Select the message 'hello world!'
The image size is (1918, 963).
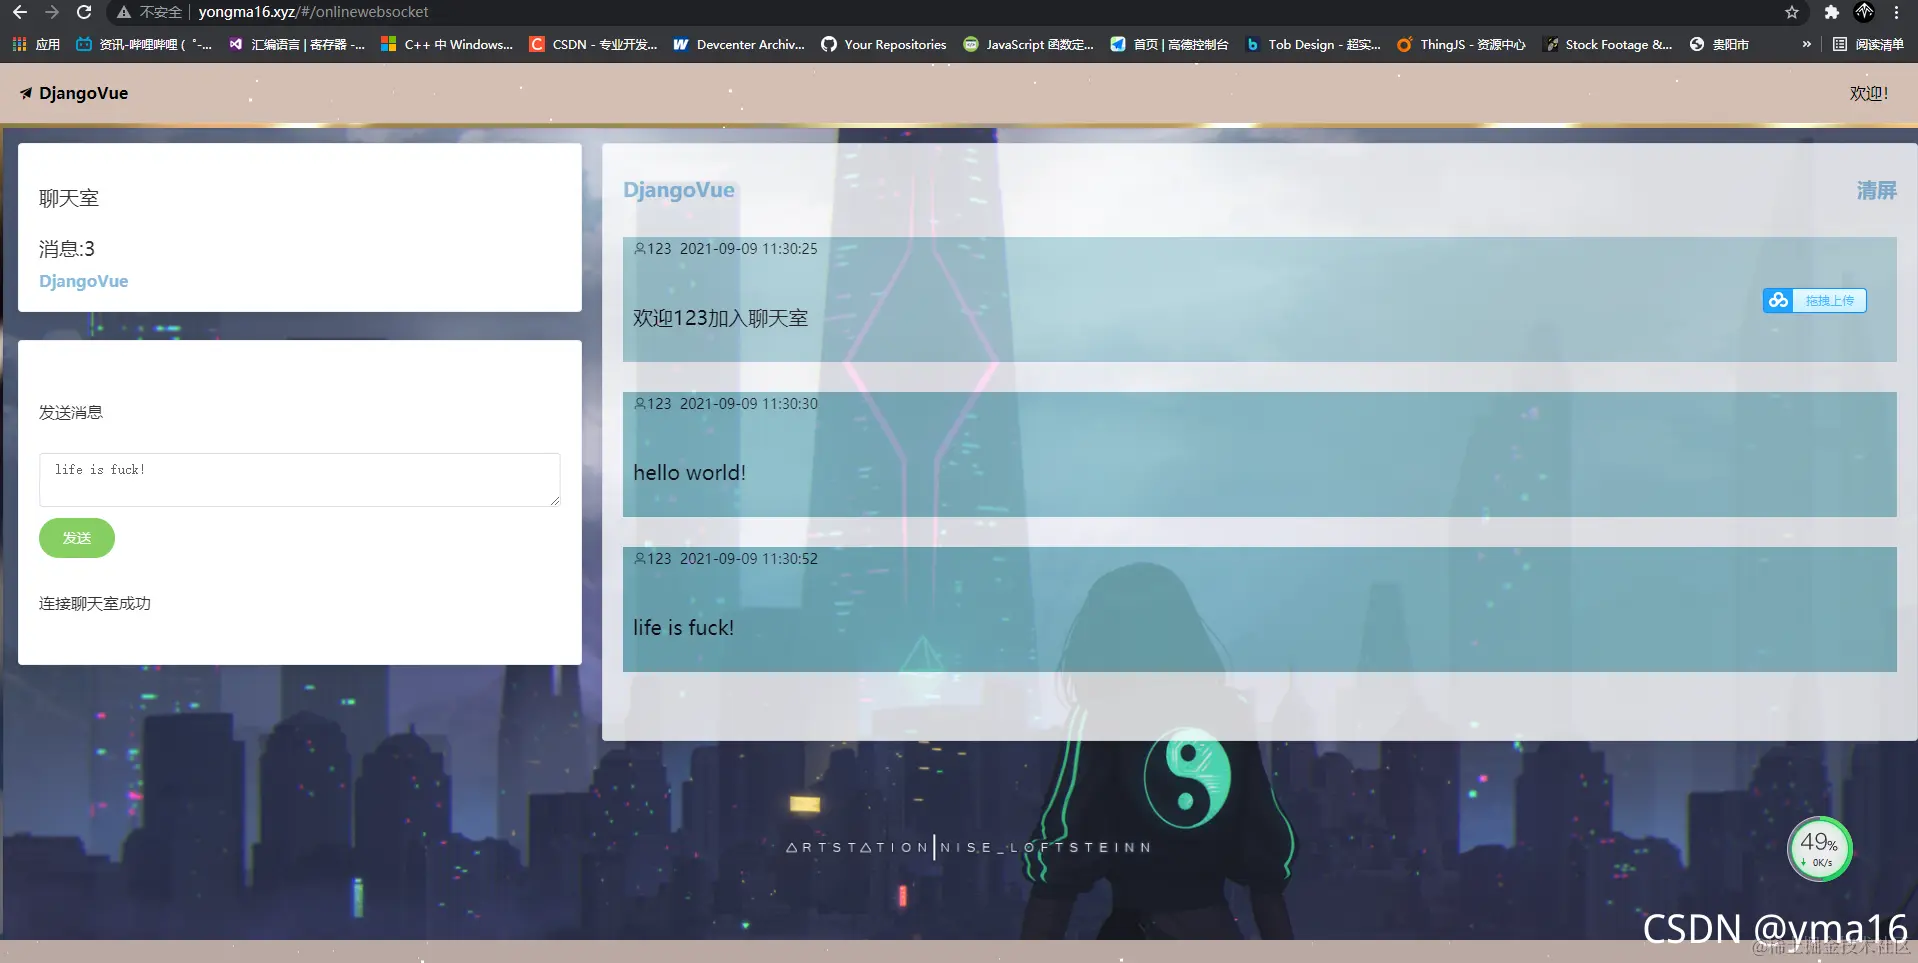689,472
